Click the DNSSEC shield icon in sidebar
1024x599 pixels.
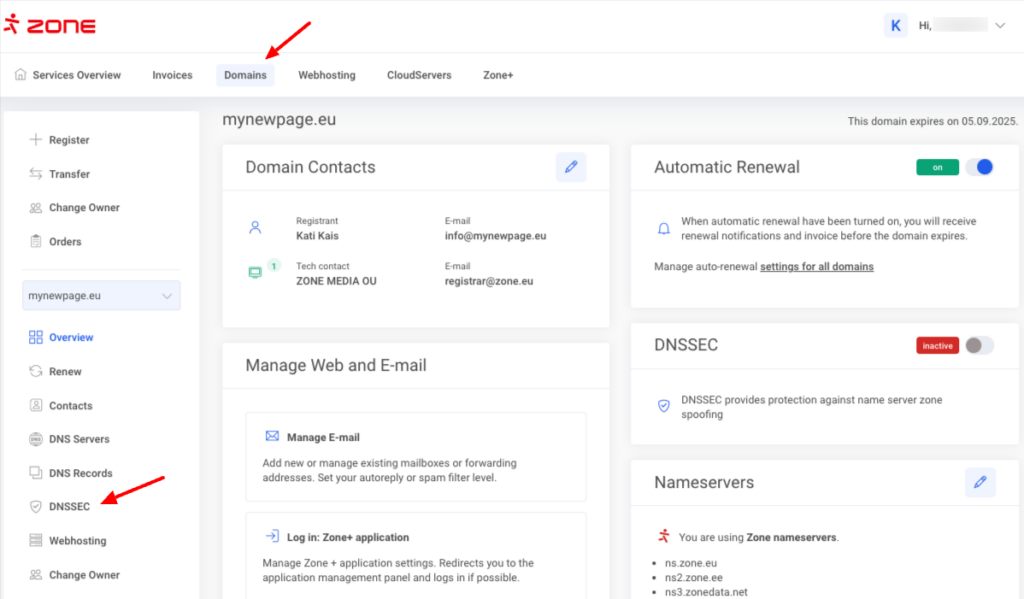pos(36,507)
